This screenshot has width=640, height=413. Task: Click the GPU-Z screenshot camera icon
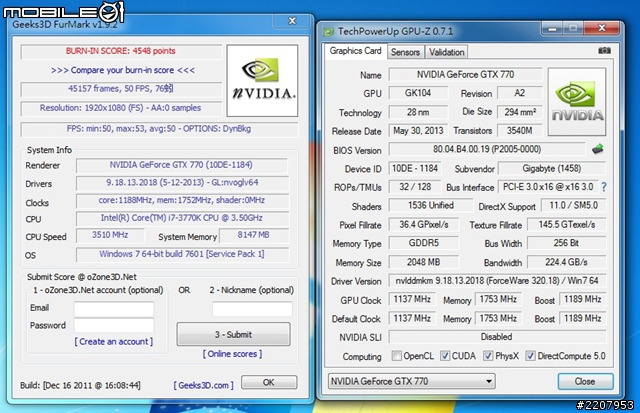click(x=604, y=51)
